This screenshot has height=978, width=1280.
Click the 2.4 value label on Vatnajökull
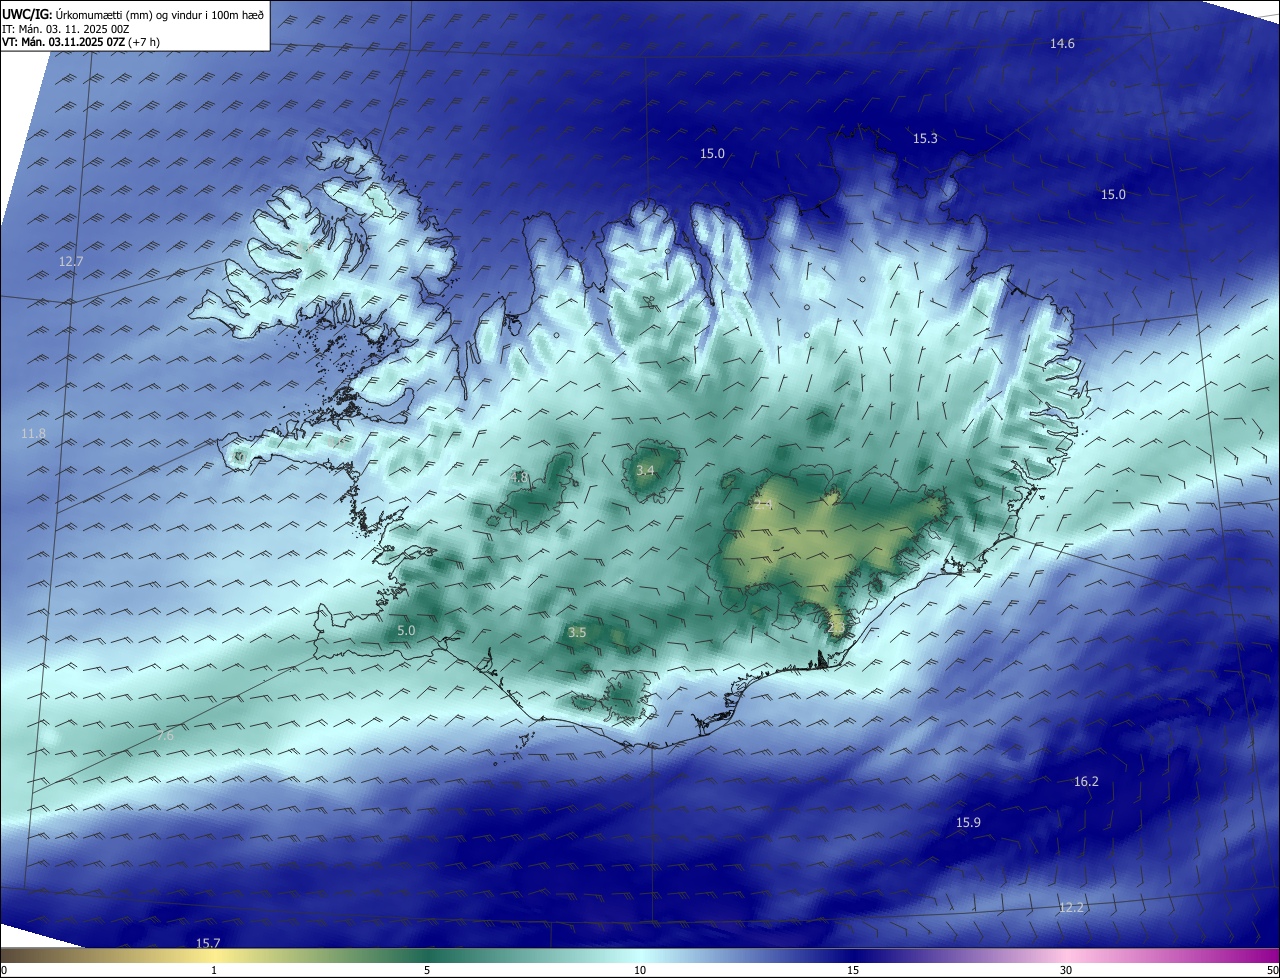pyautogui.click(x=763, y=504)
